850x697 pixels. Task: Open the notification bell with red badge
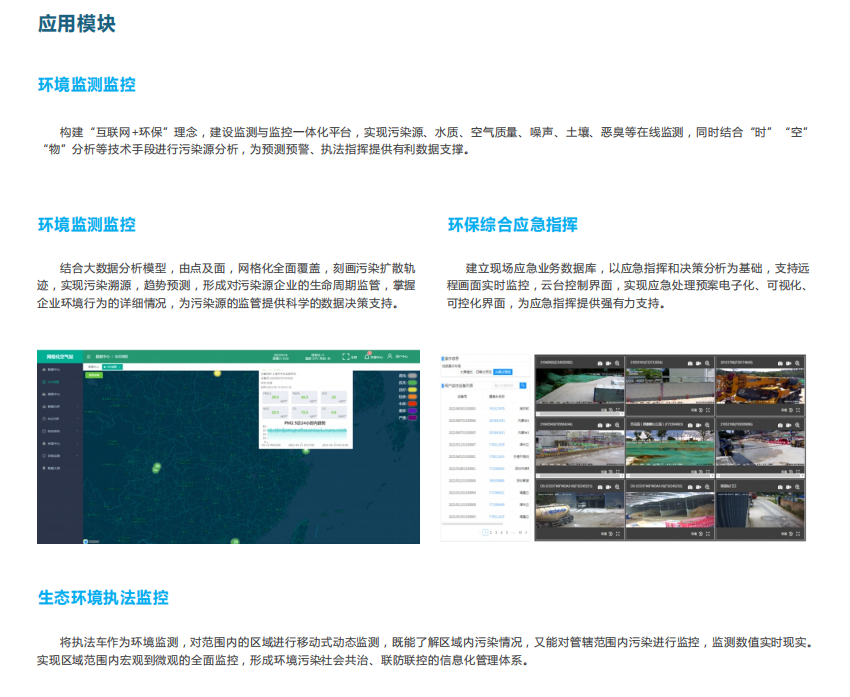[x=367, y=357]
